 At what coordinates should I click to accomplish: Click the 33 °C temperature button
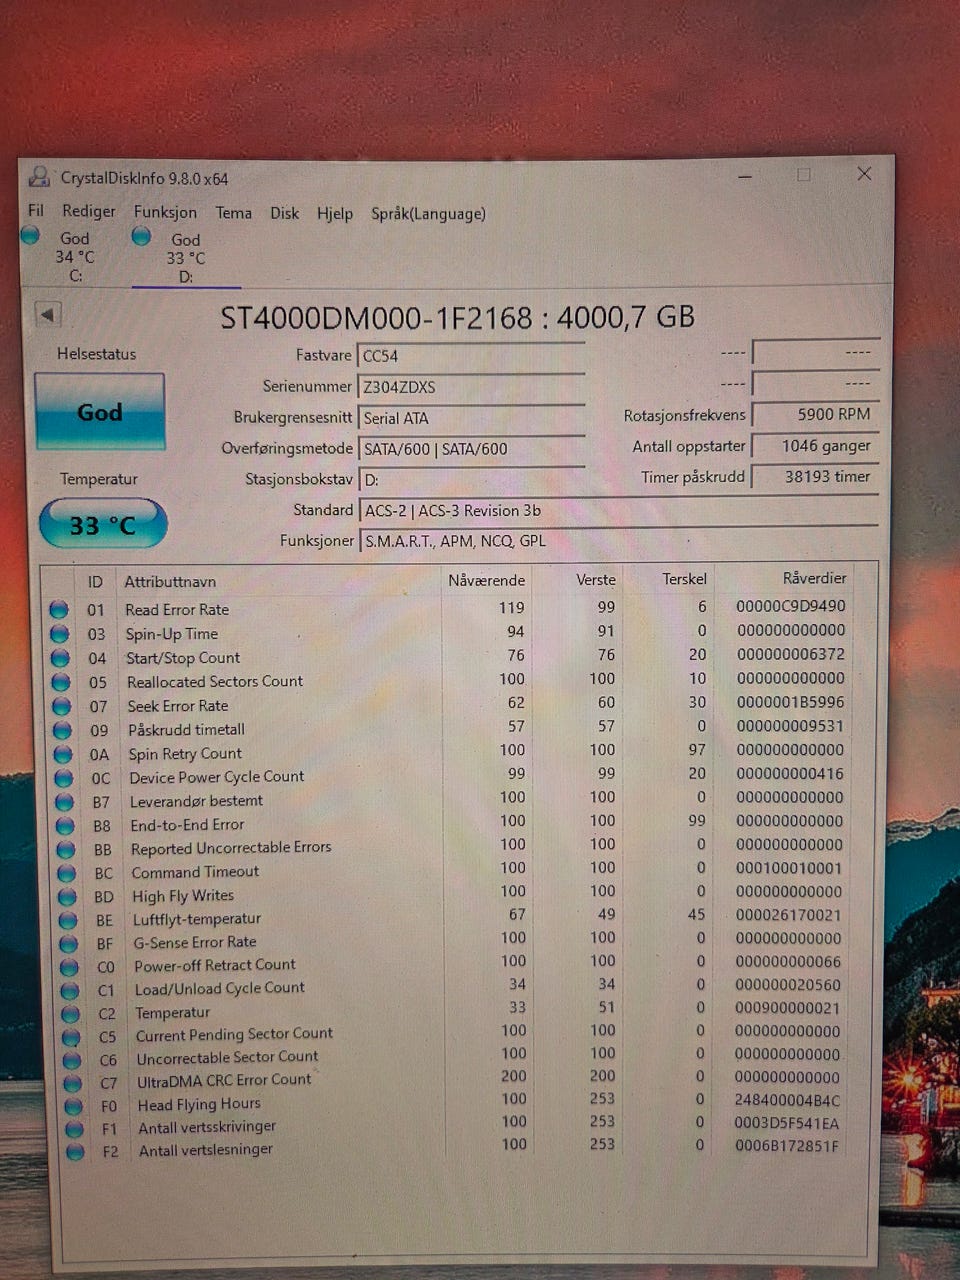tap(102, 525)
